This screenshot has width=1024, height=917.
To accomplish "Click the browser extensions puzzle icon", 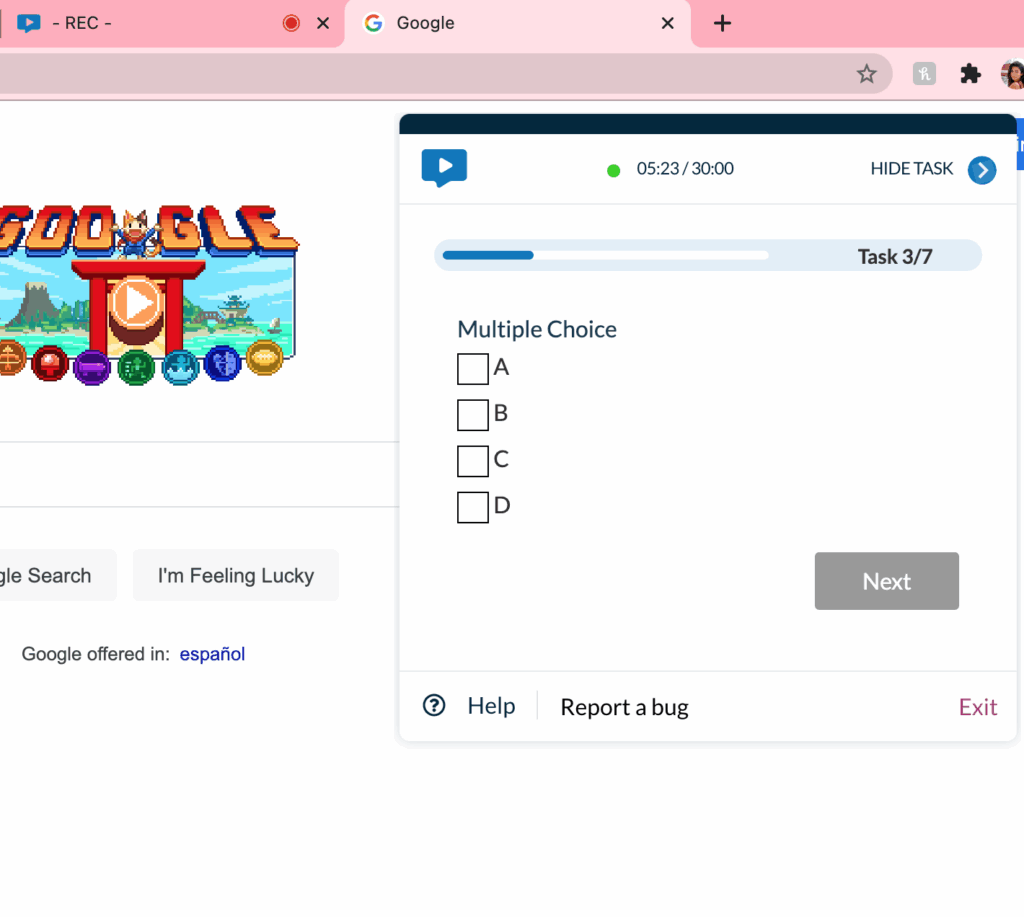I will point(969,73).
